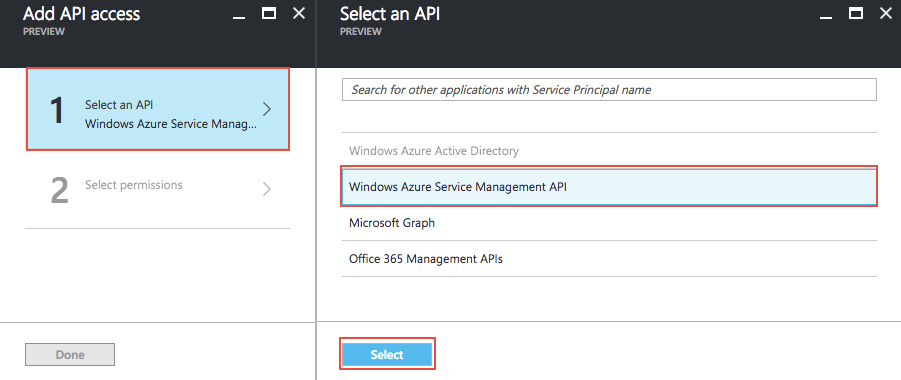Expand chevron beside Select permissions step
This screenshot has width=901, height=380.
267,189
